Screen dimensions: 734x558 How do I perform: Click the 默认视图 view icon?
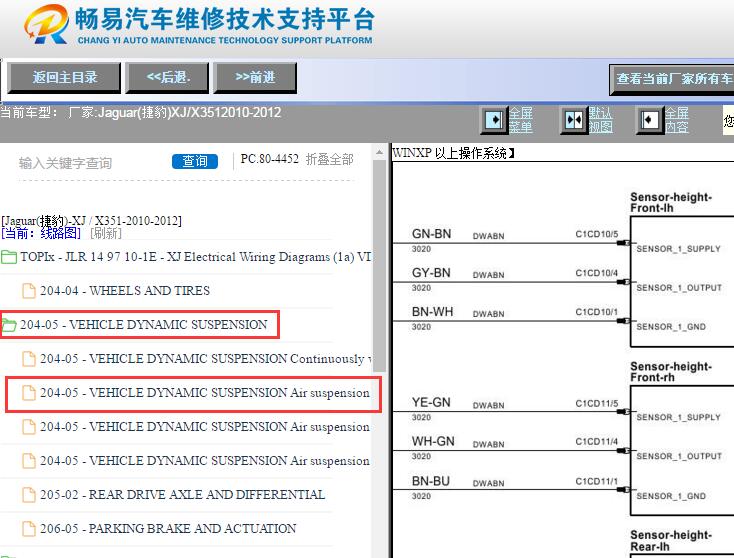coord(573,120)
